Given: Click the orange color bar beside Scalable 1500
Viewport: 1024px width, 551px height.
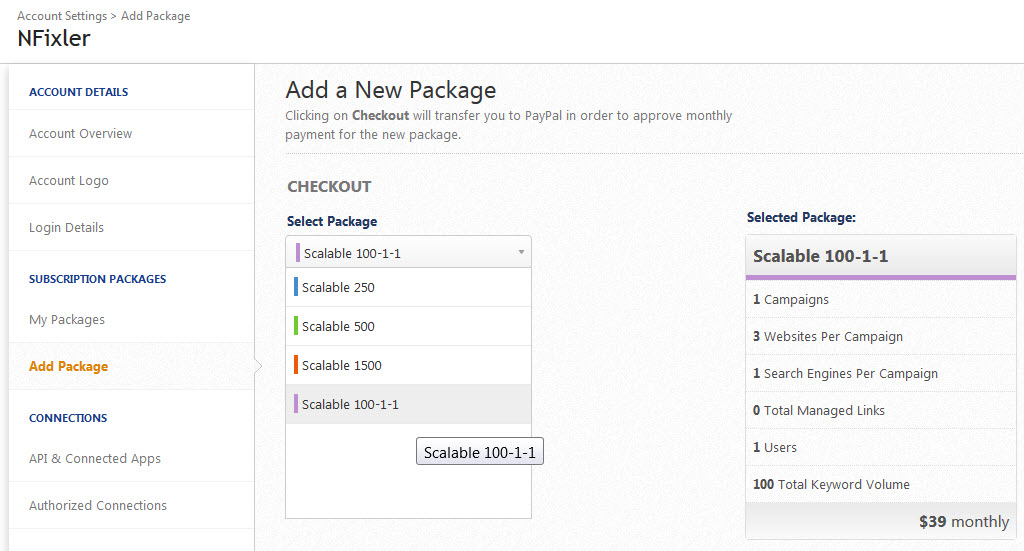Looking at the screenshot, I should tap(296, 366).
